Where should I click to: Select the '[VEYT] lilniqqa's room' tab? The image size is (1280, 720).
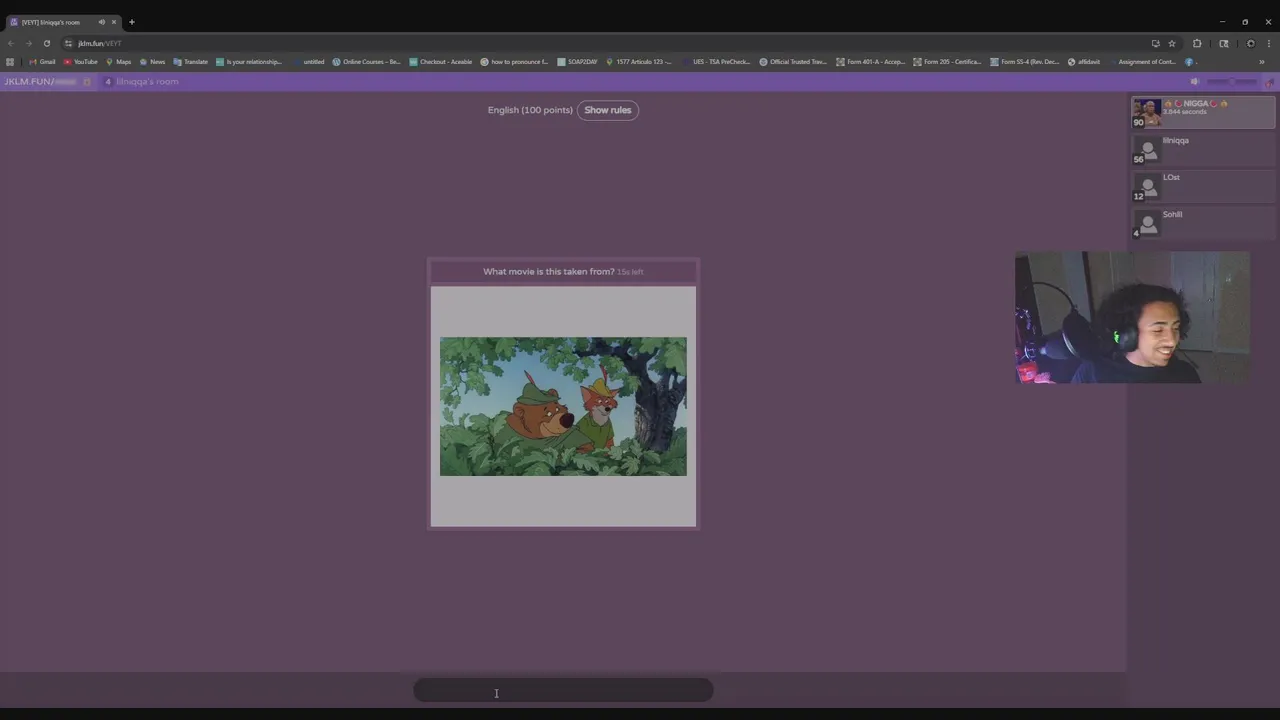pos(62,22)
